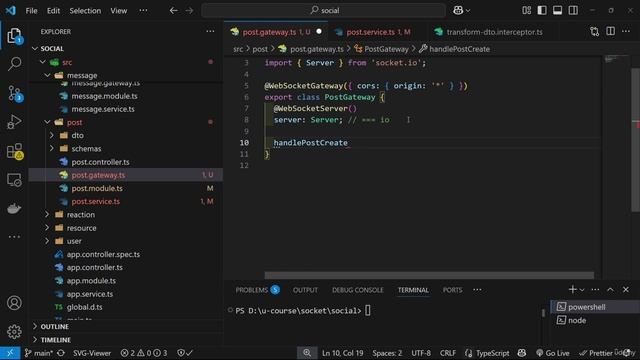This screenshot has width=640, height=360.
Task: Collapse the message folder
Action: coord(47,76)
